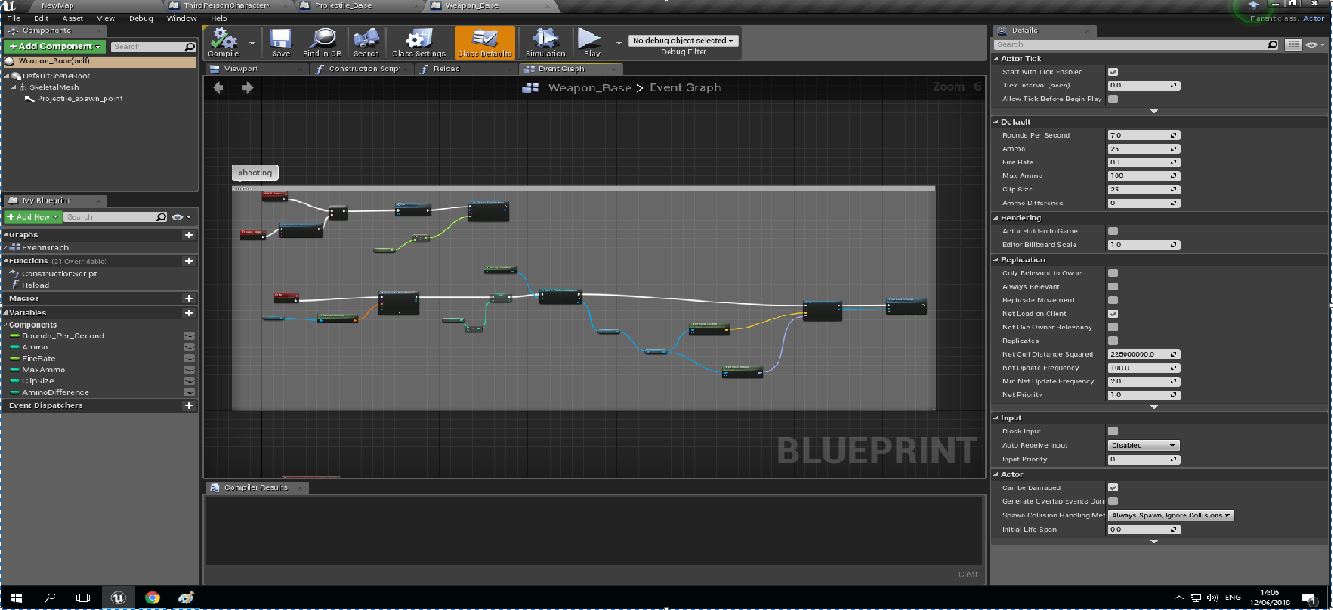Add a new graph with Graphs plus icon
The image size is (1333, 610).
(189, 235)
